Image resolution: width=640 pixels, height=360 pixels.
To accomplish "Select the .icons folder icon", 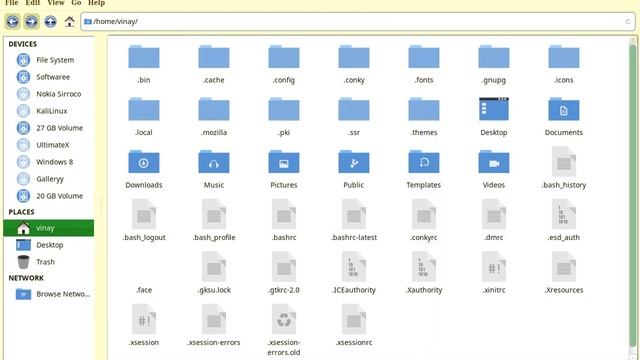I will [x=564, y=57].
